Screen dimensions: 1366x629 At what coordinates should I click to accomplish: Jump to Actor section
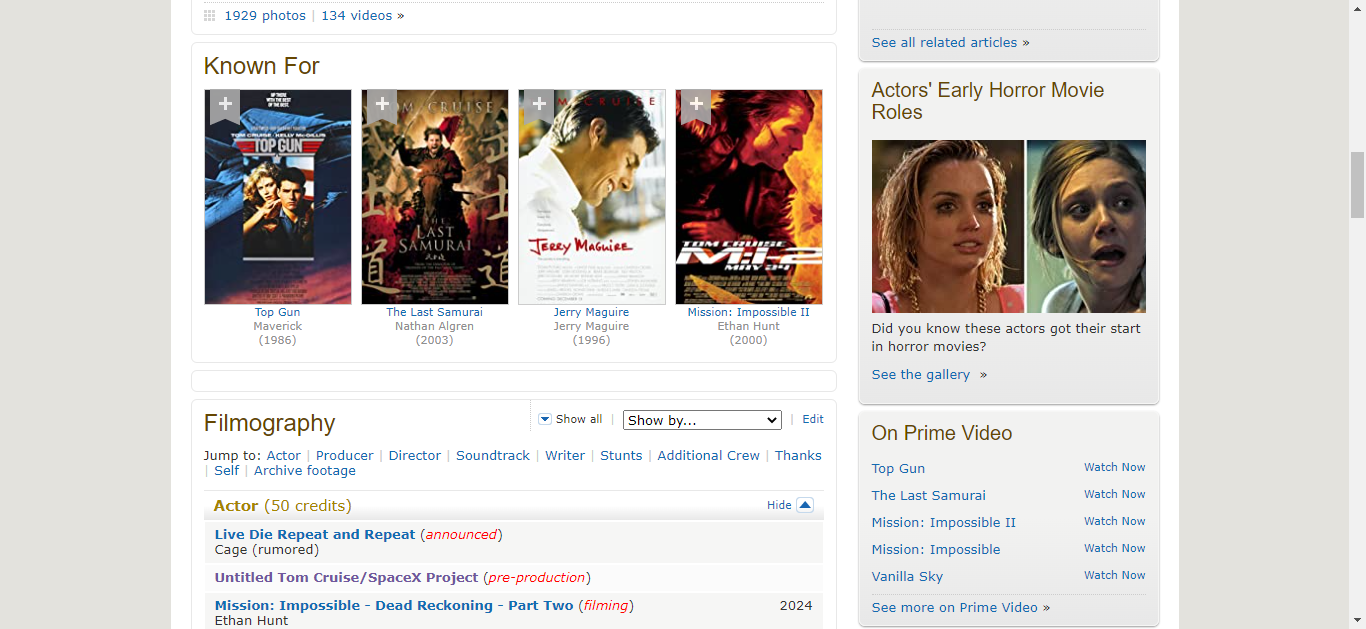point(283,456)
